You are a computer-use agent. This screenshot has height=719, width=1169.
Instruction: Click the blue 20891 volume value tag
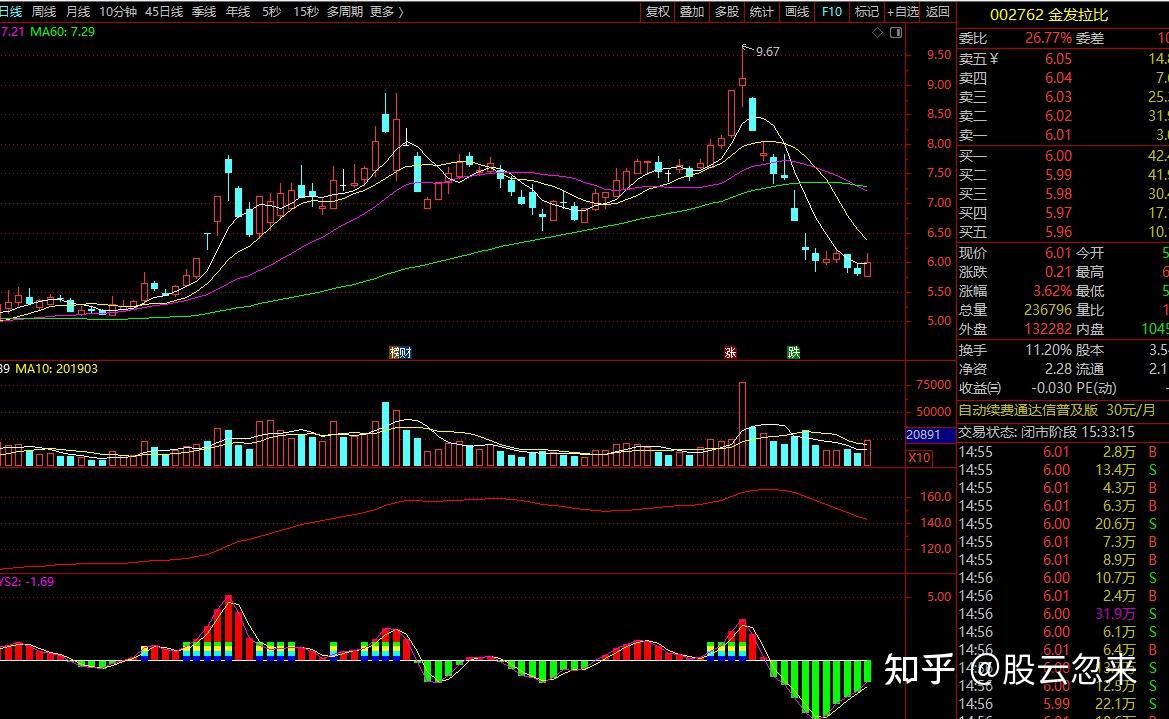tap(922, 435)
